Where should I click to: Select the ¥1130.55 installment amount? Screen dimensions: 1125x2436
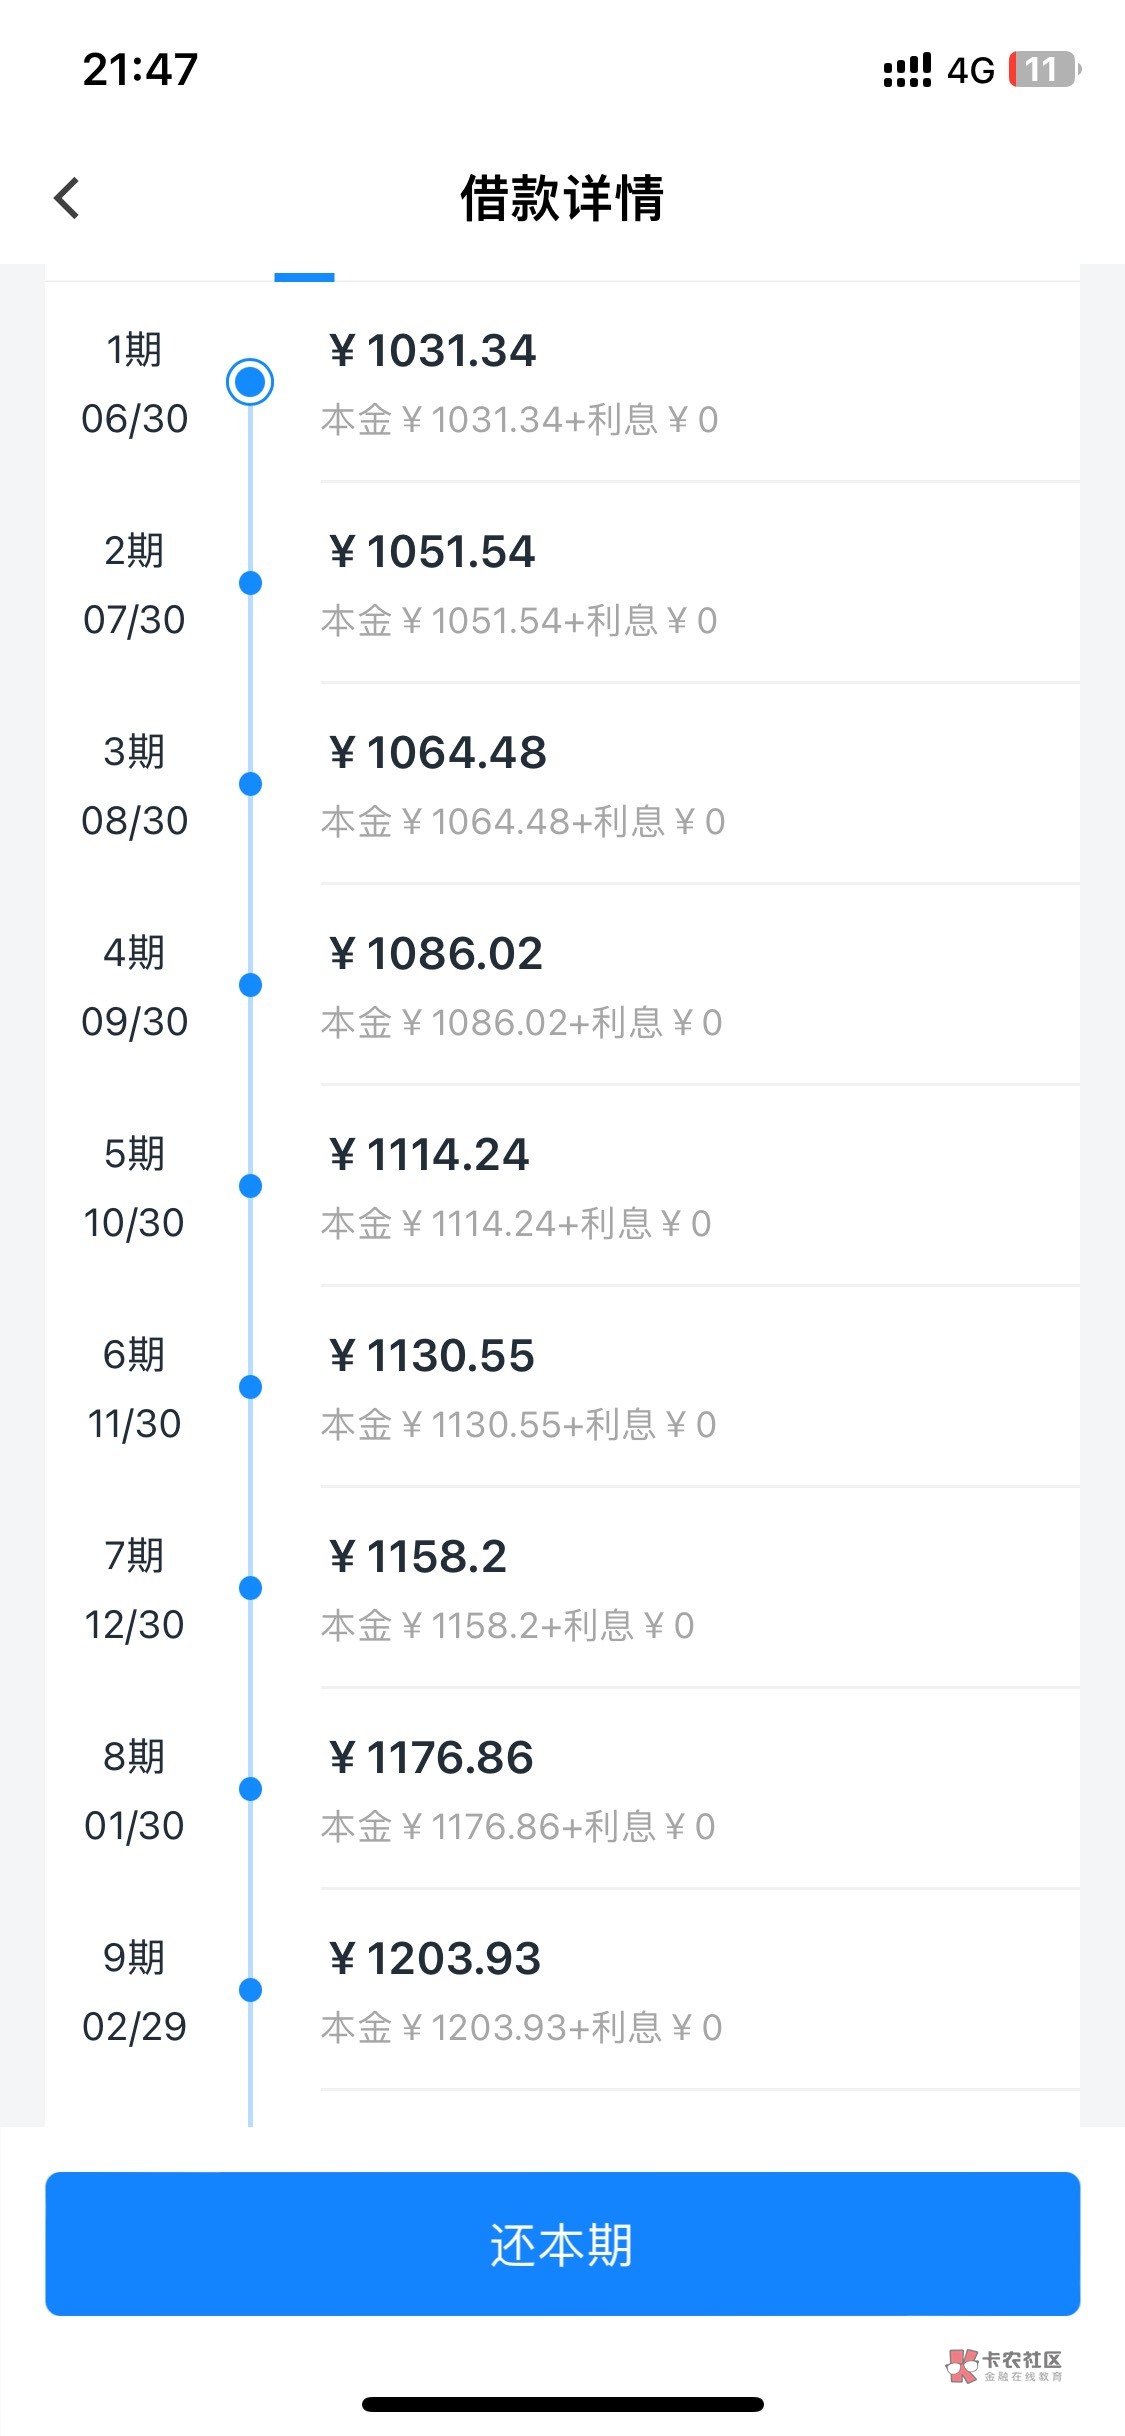pos(432,1356)
